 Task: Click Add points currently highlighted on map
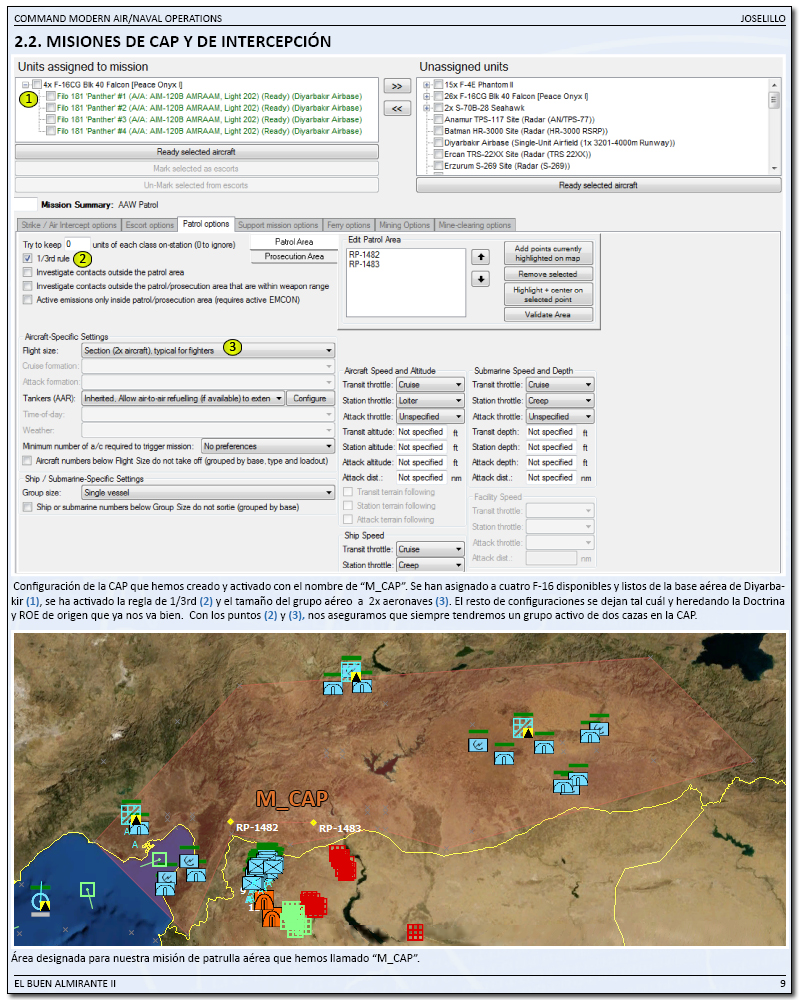pos(548,253)
